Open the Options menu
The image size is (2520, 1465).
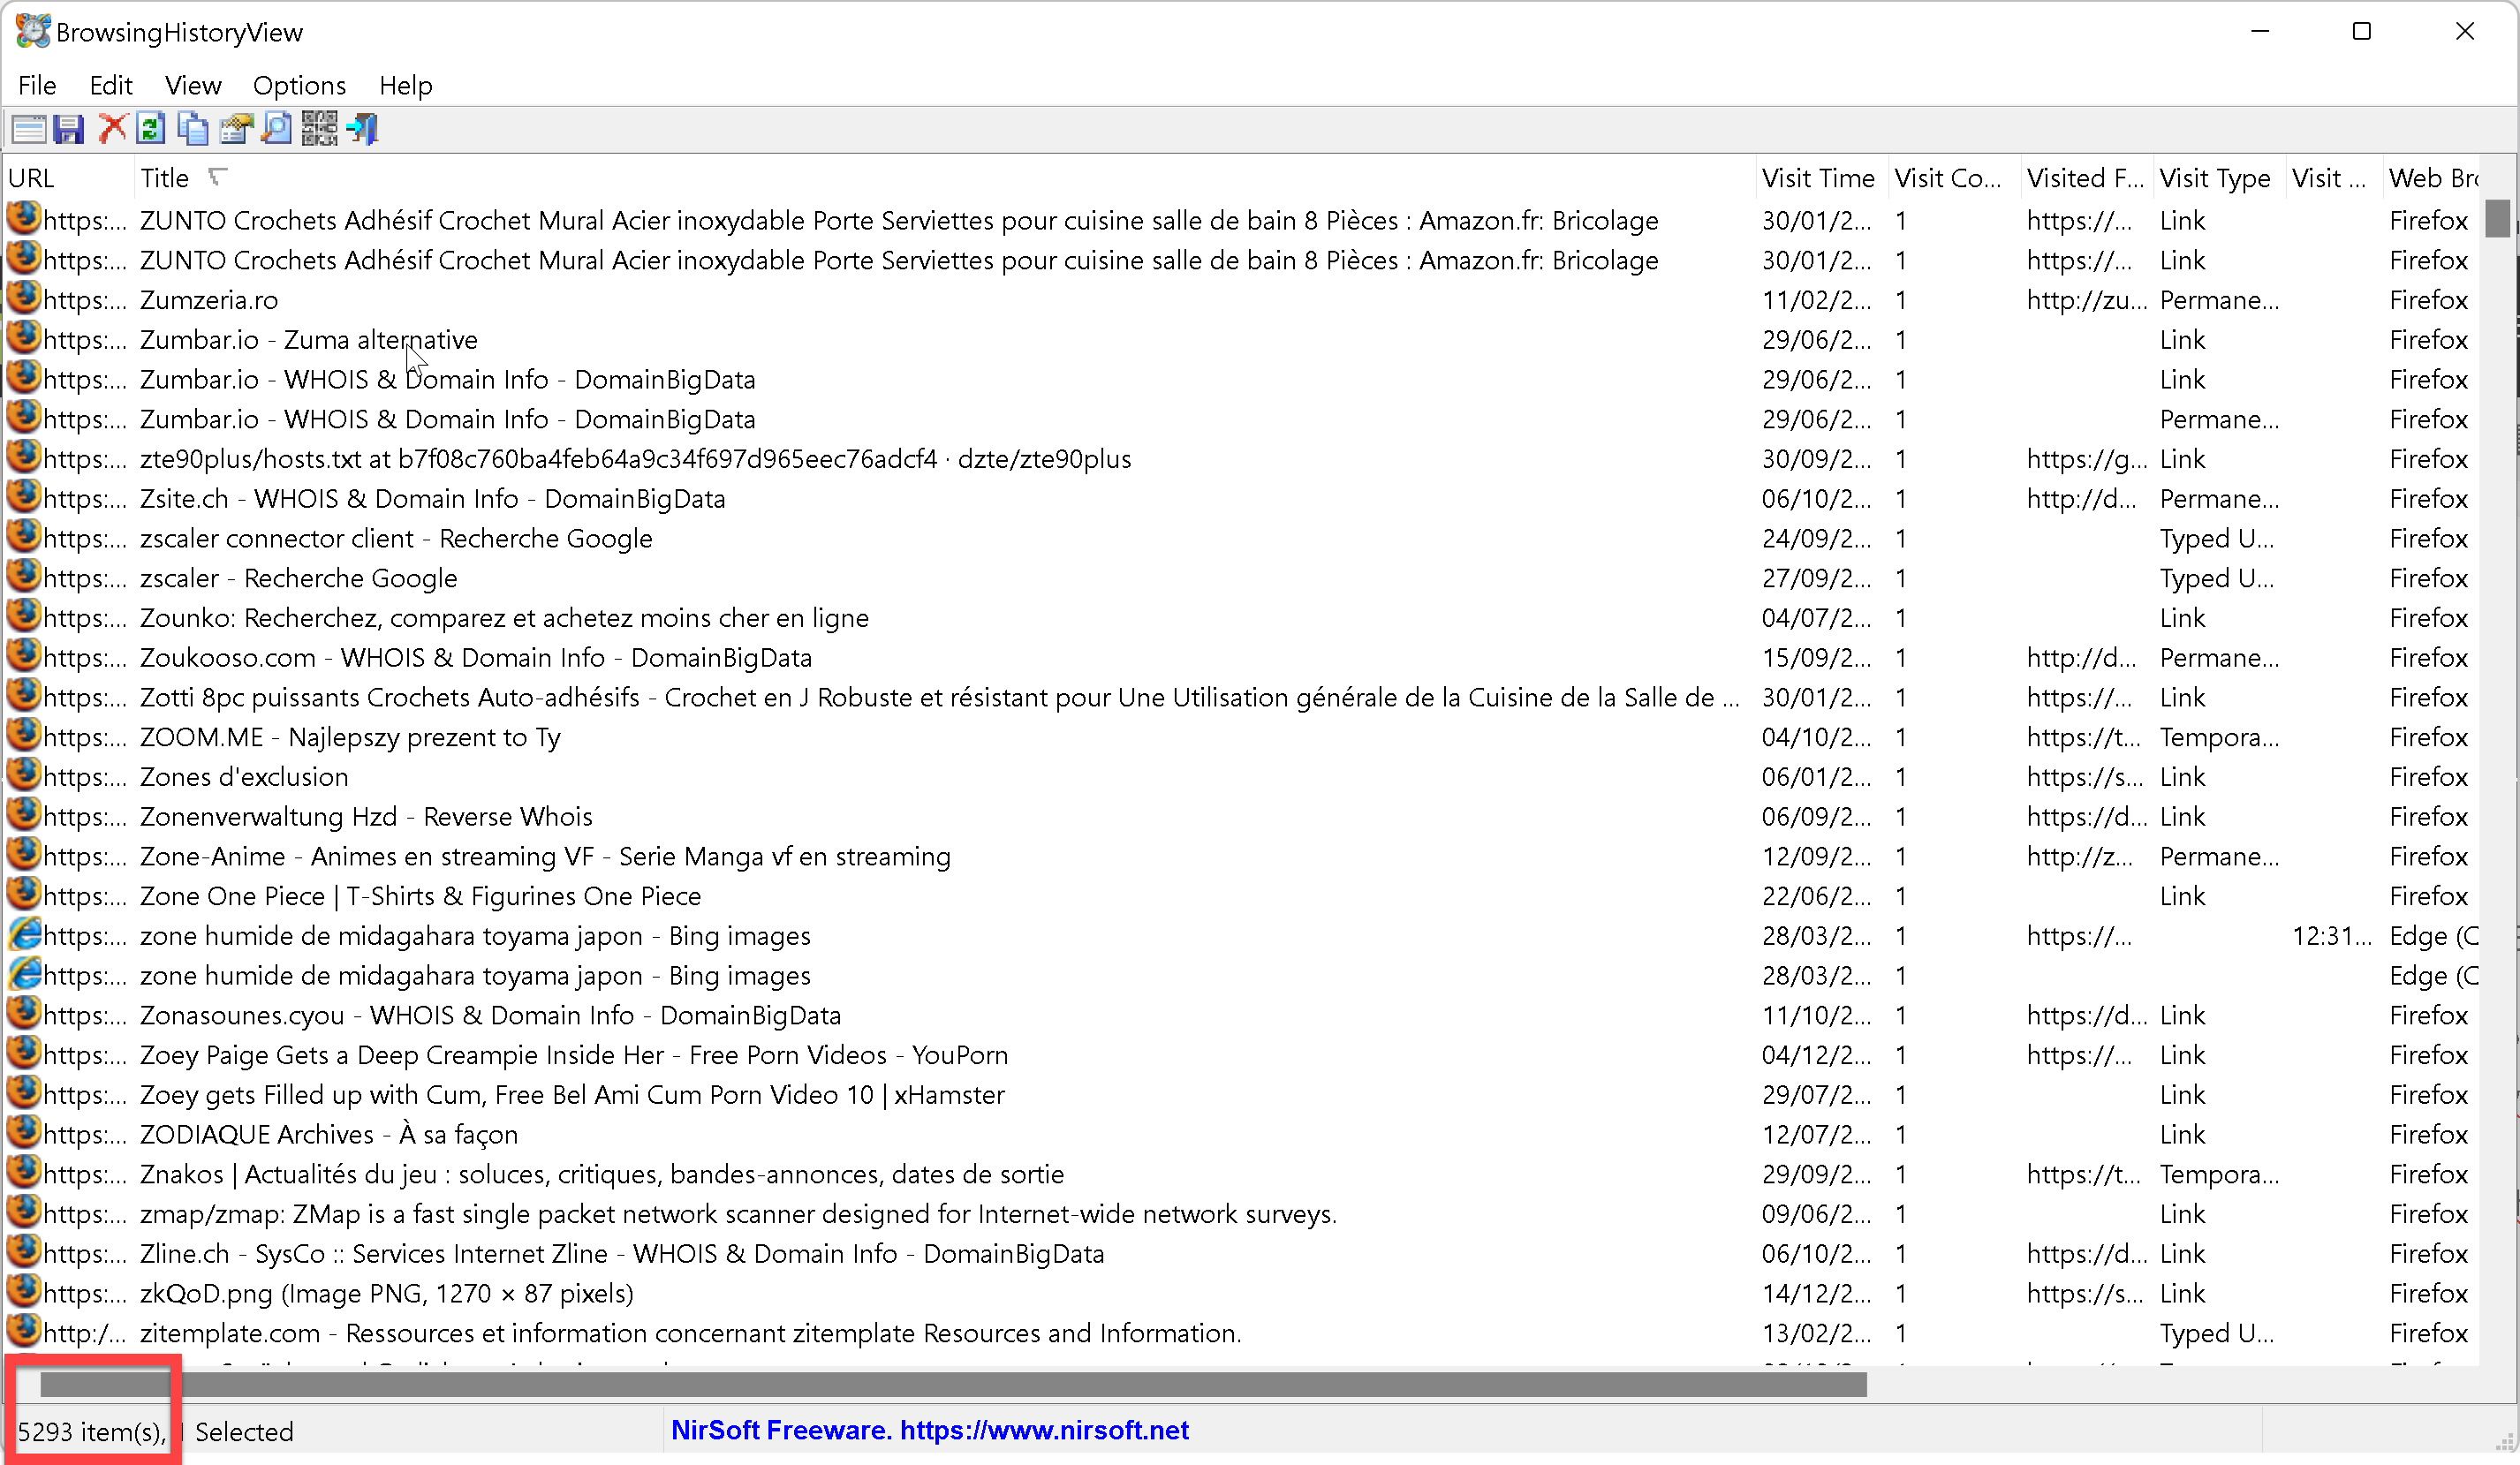click(299, 85)
